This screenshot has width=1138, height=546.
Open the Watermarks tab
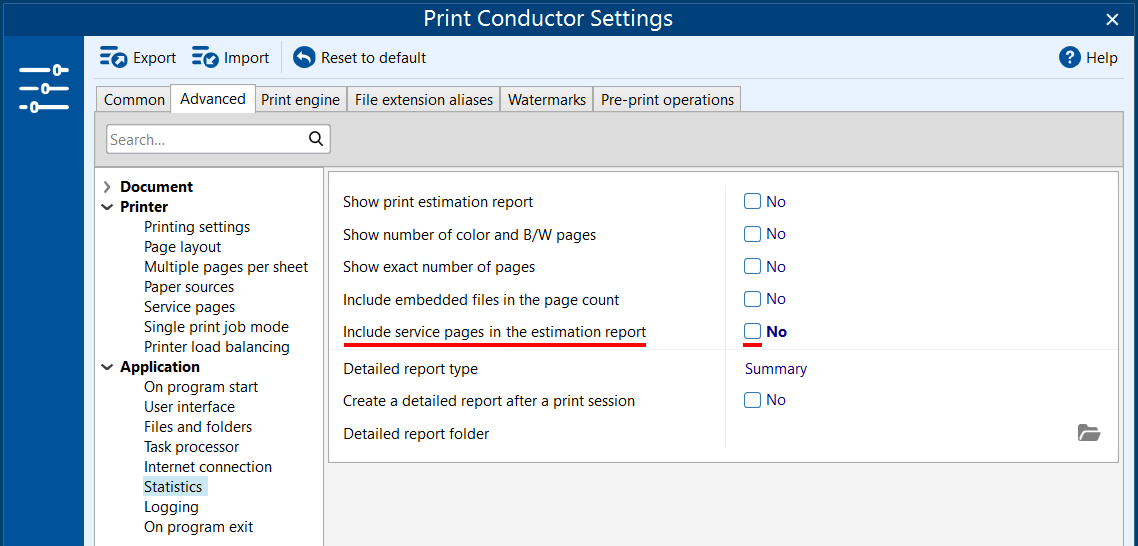547,100
